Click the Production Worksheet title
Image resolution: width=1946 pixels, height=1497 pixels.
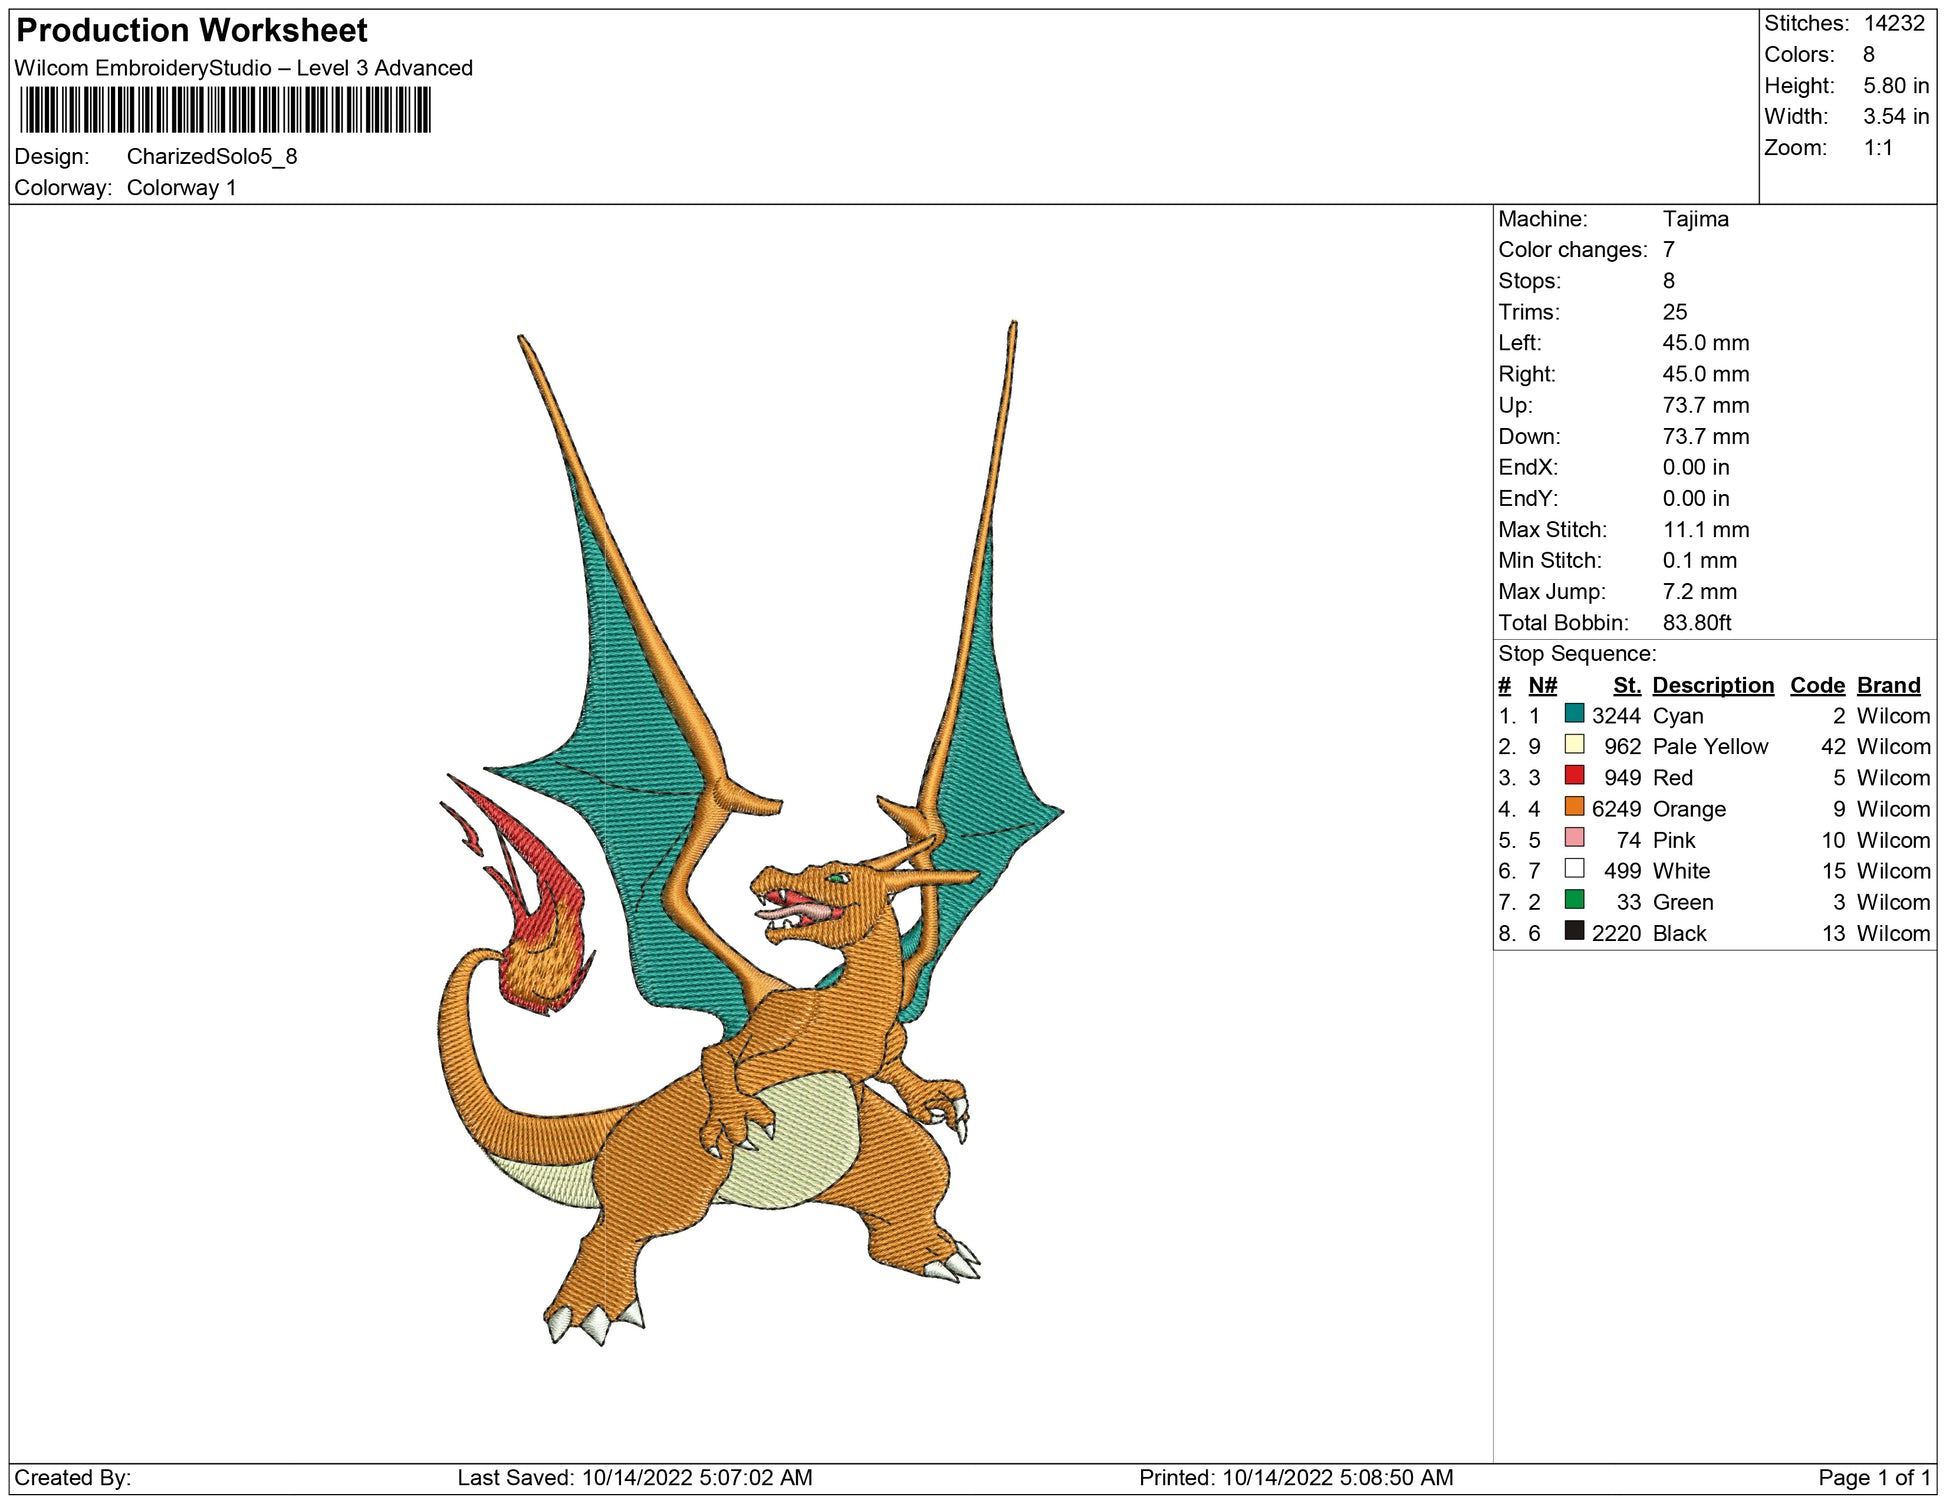[192, 31]
